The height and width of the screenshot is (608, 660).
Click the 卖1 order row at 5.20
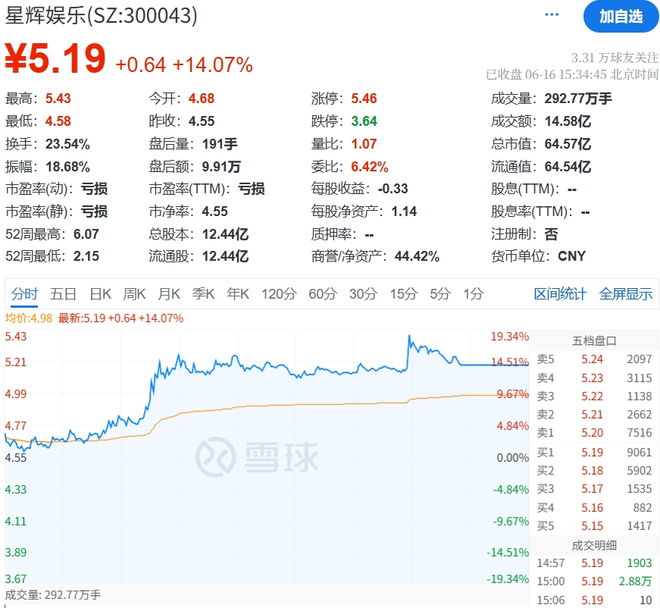click(594, 432)
